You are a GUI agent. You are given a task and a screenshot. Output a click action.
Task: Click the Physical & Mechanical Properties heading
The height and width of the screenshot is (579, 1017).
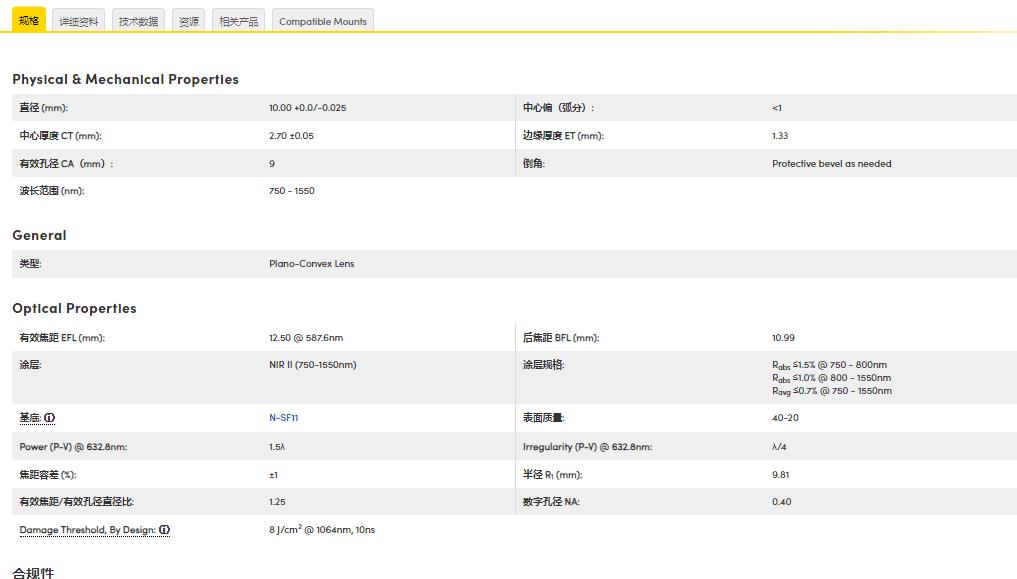coord(125,79)
